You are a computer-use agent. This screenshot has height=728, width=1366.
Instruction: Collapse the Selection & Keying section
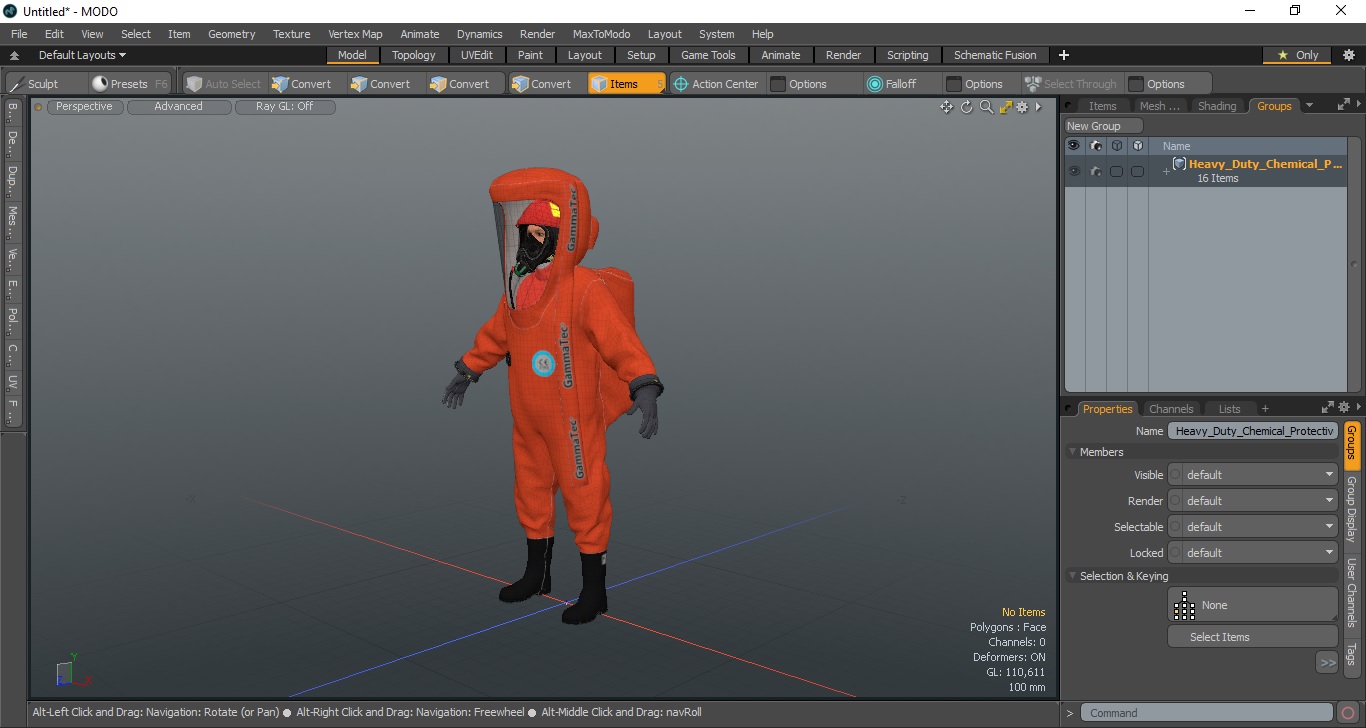pos(1073,576)
